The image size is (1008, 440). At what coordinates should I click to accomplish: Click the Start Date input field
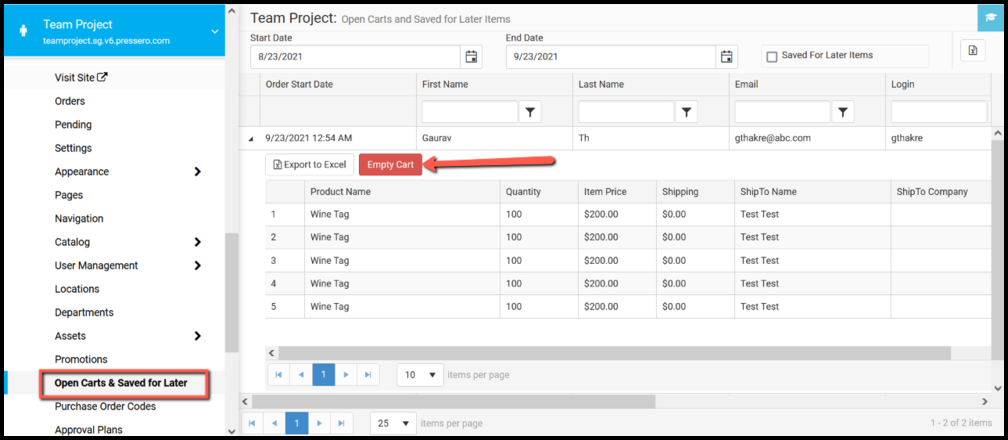[356, 57]
